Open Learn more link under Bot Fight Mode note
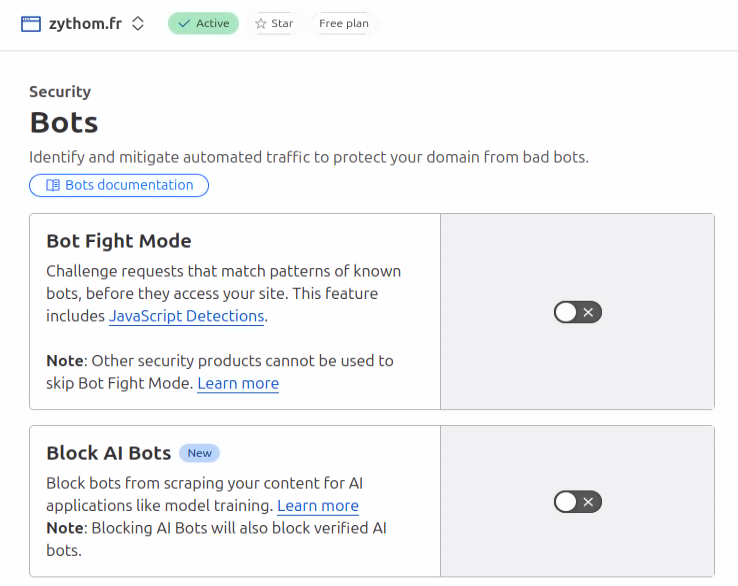The image size is (738, 586). pos(238,383)
